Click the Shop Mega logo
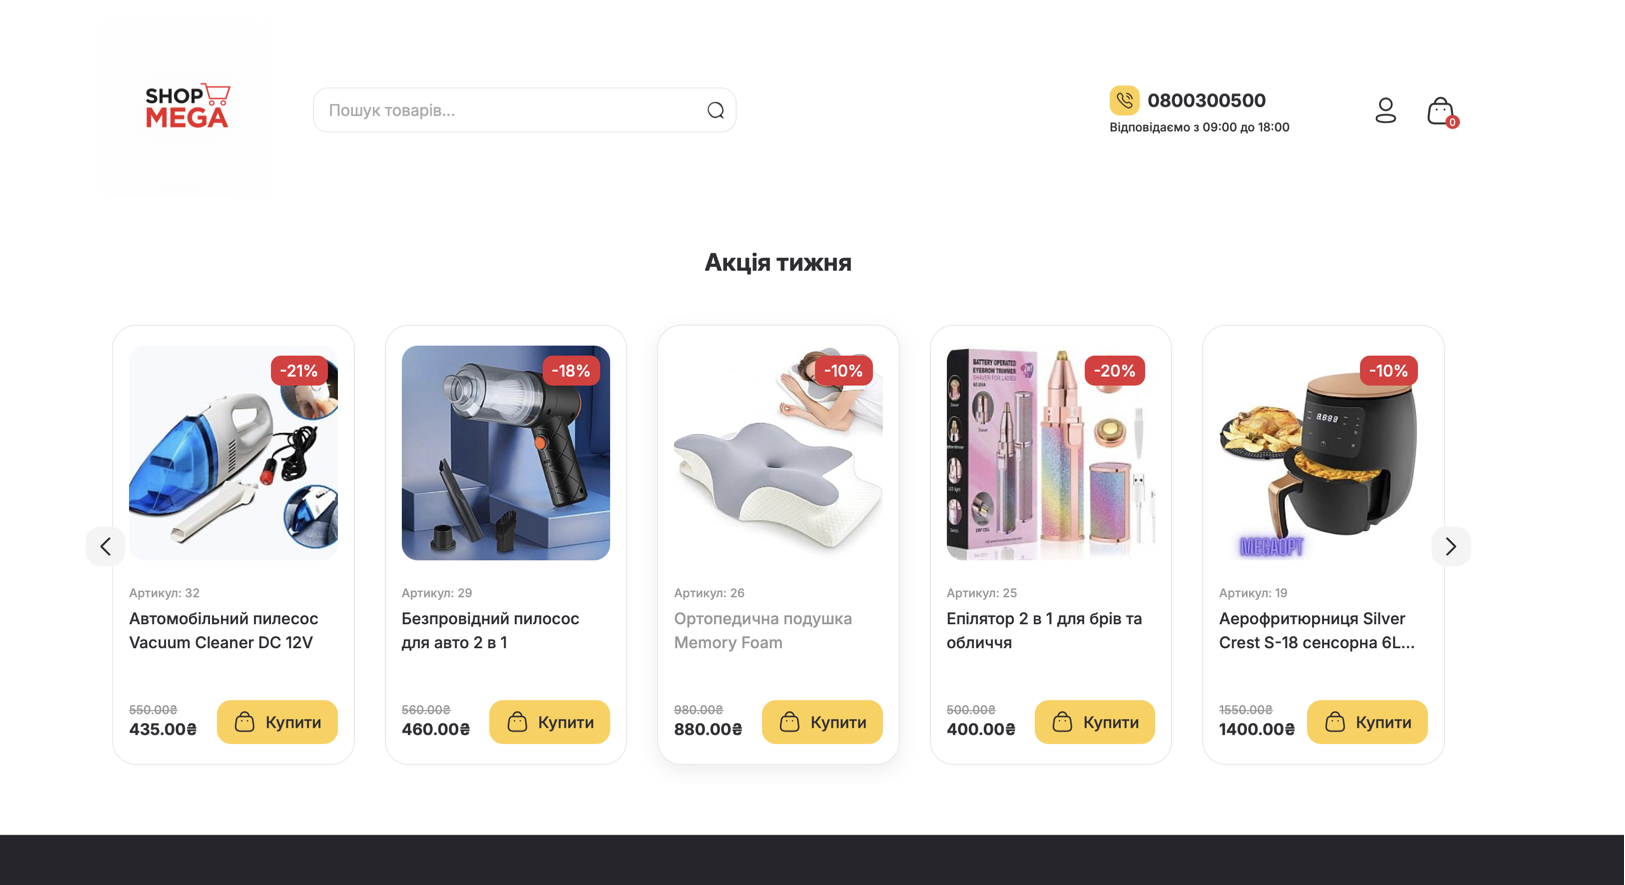The width and height of the screenshot is (1625, 885). [187, 107]
